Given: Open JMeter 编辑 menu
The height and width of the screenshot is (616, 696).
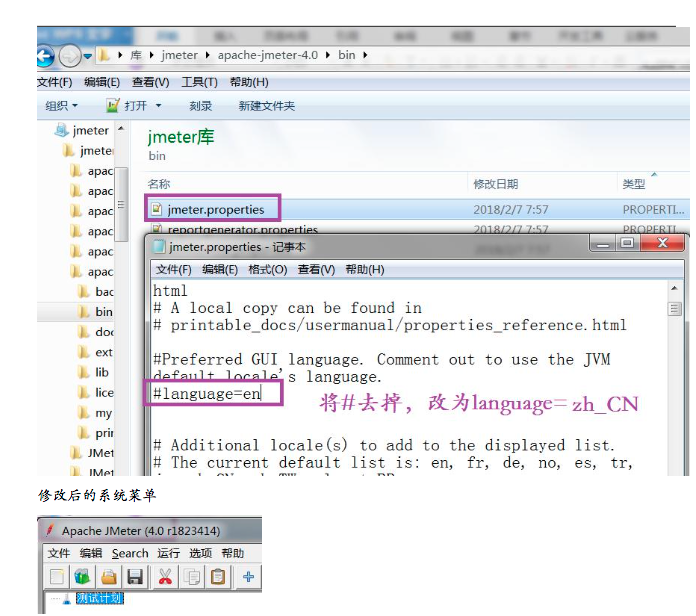Looking at the screenshot, I should [91, 553].
